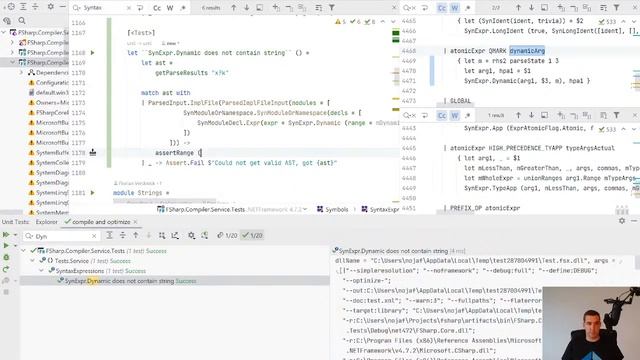Open unit test session options gear
The width and height of the screenshot is (640, 360).
coord(191,235)
